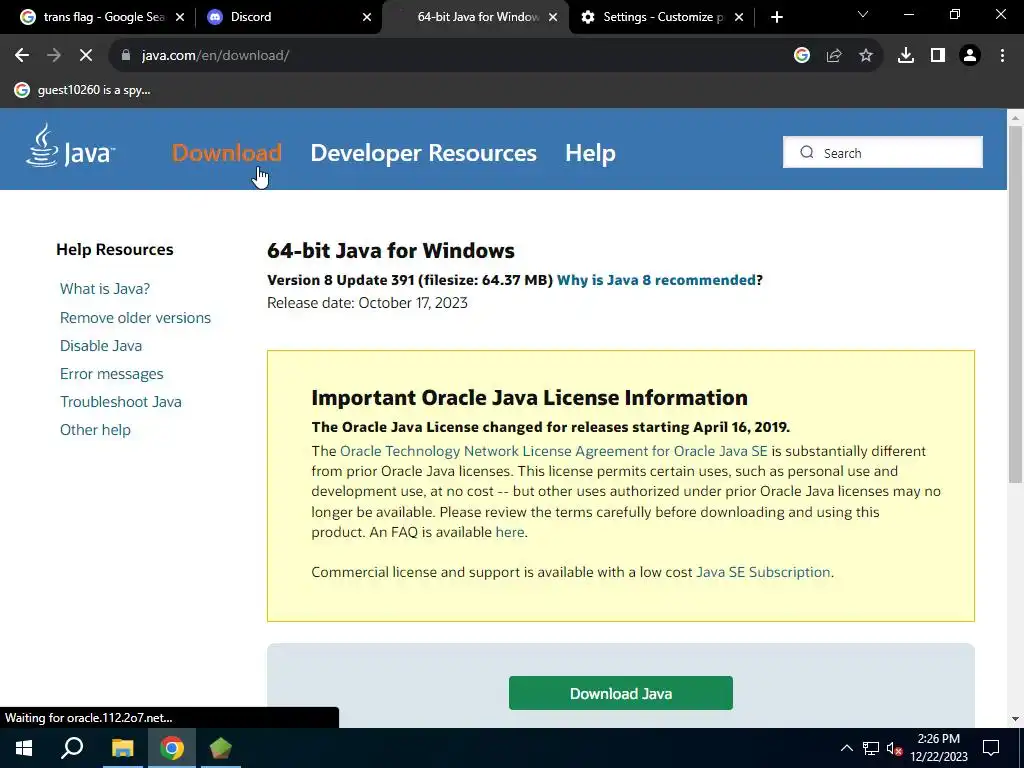The height and width of the screenshot is (768, 1024).
Task: Click the search magnifier icon on Java site
Action: pyautogui.click(x=807, y=152)
